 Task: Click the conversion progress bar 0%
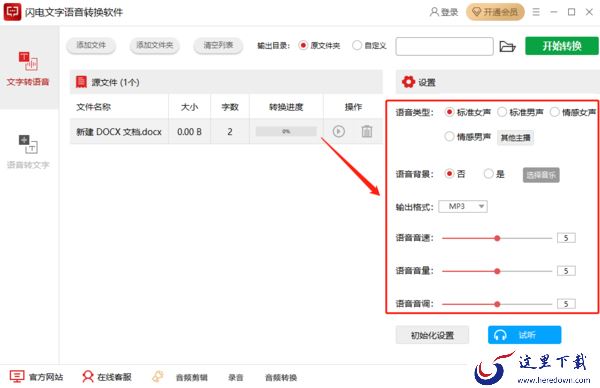286,131
